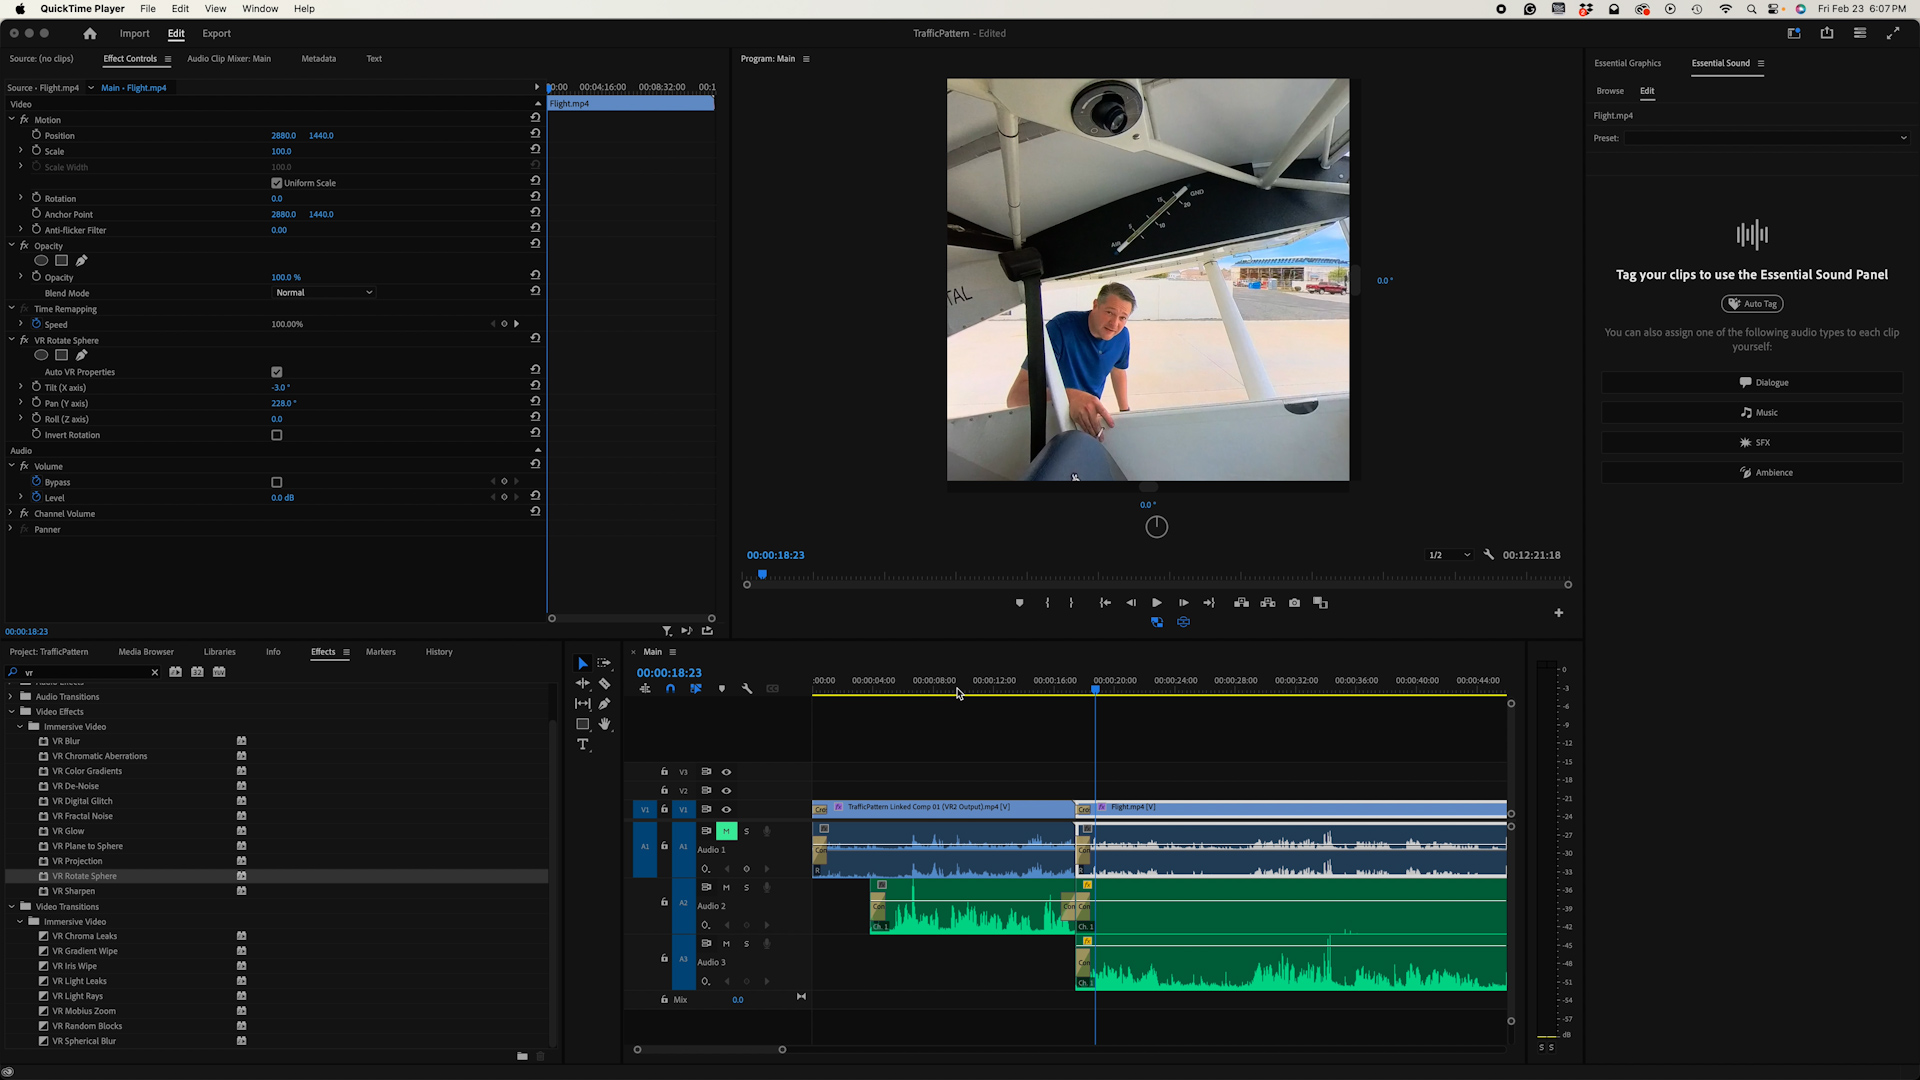Assign Dialogue audio type
This screenshot has width=1920, height=1080.
pyautogui.click(x=1752, y=383)
